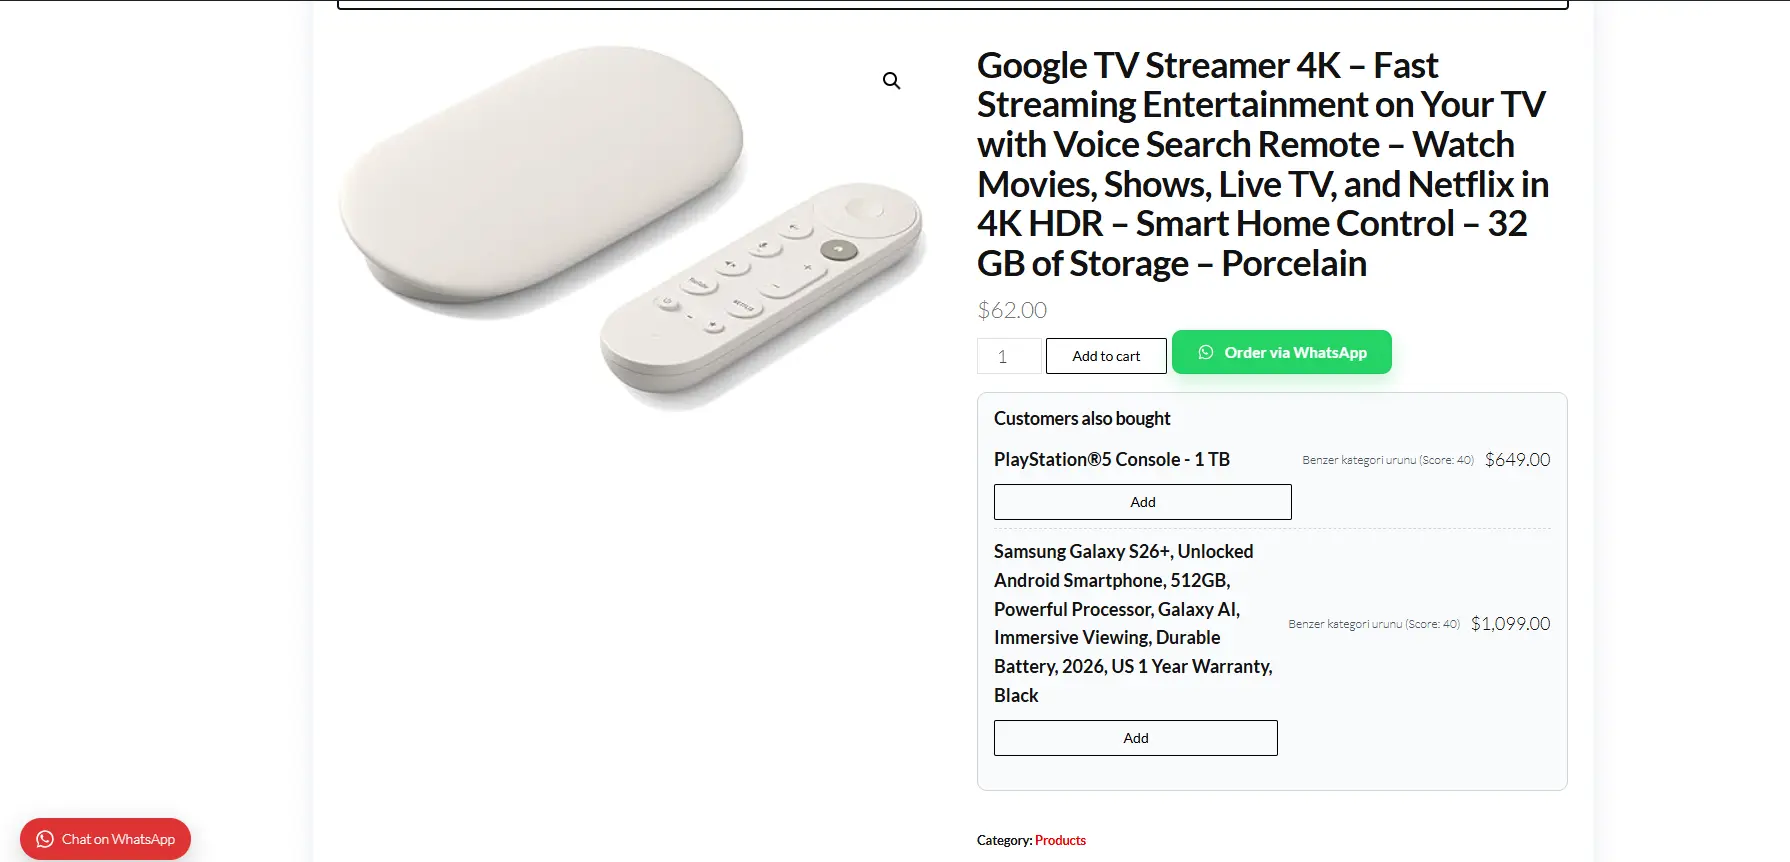Order via WhatsApp button
This screenshot has height=862, width=1790.
tap(1282, 352)
